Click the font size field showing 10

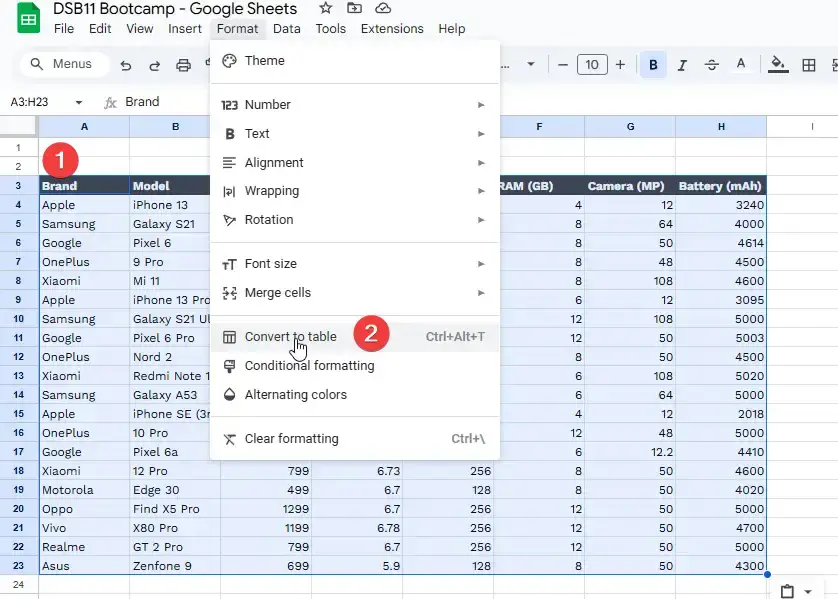tap(592, 65)
